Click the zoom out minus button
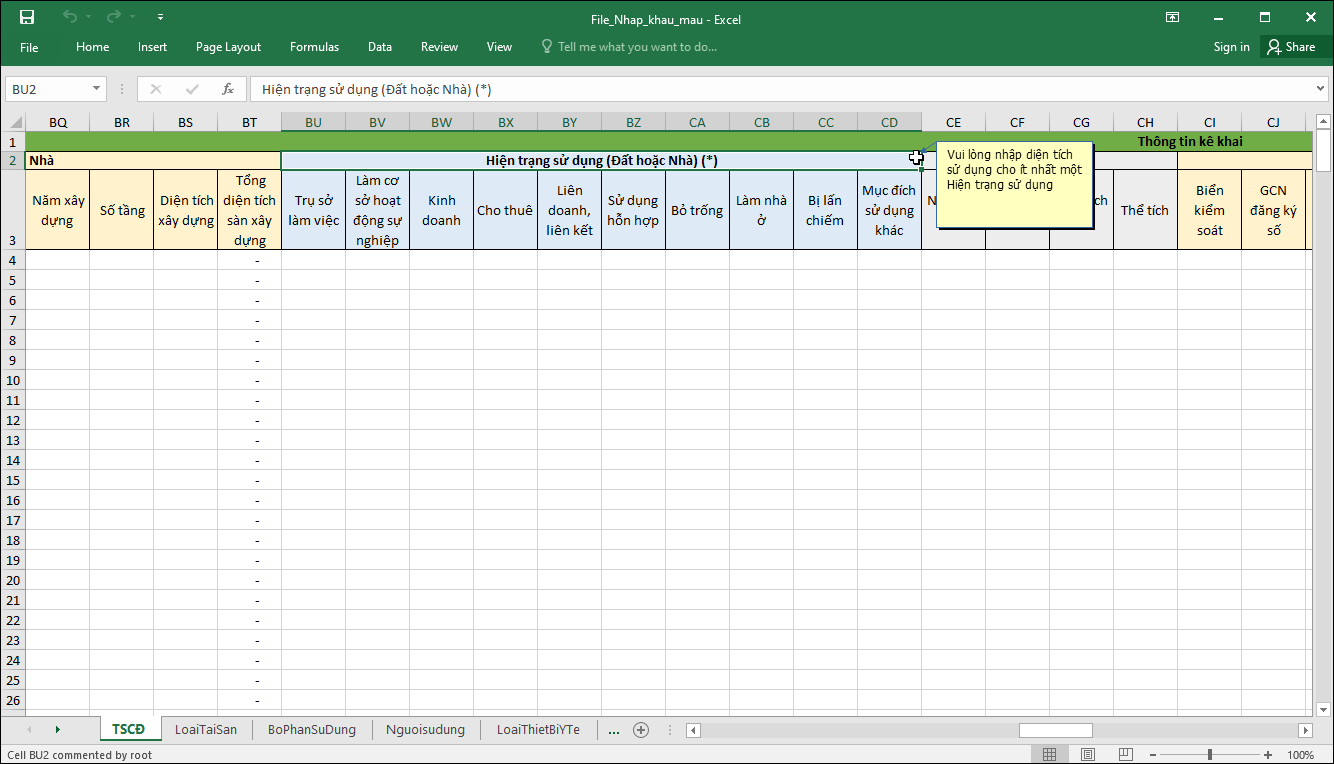The width and height of the screenshot is (1334, 764). [x=1152, y=755]
